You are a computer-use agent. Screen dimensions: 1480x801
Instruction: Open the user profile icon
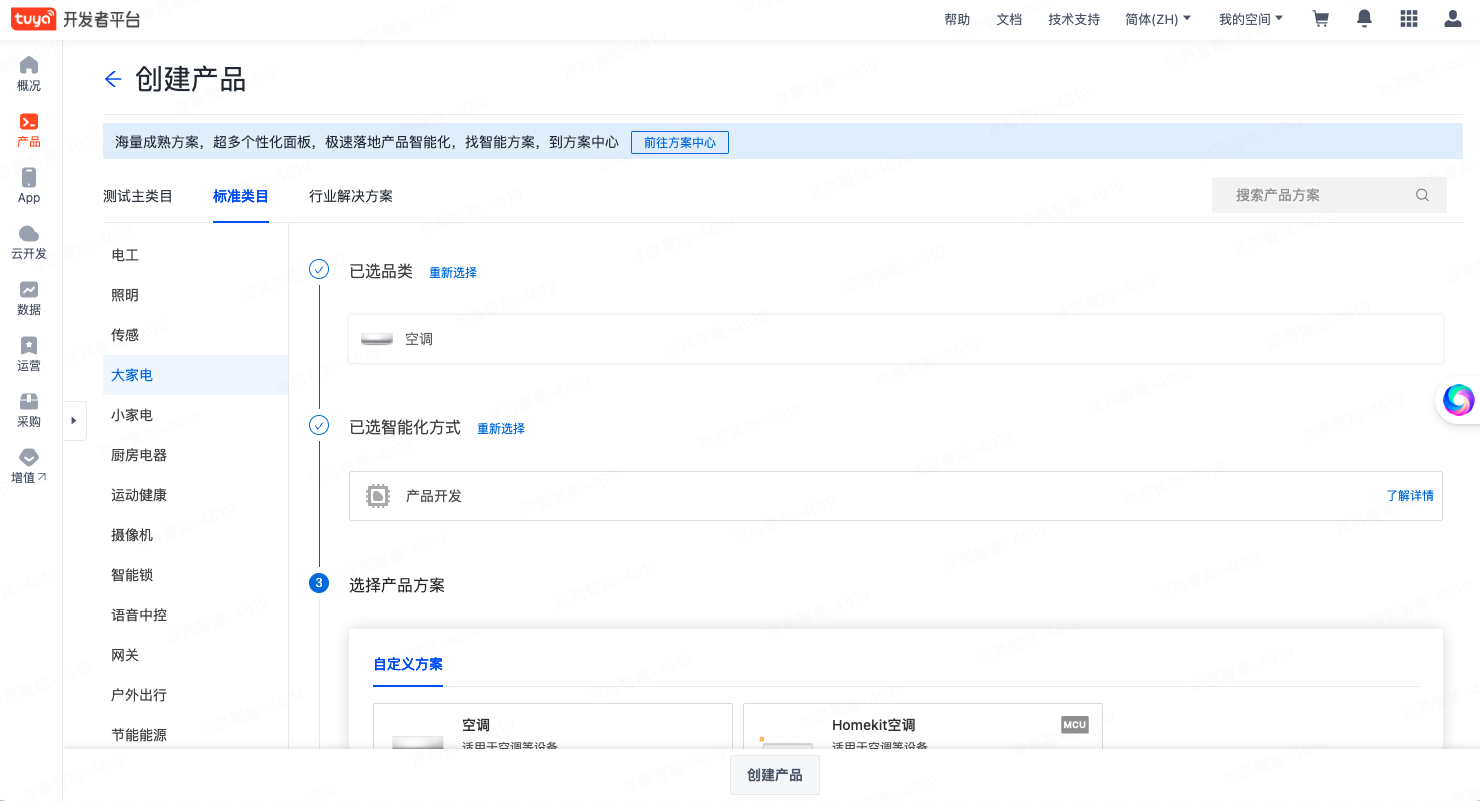coord(1453,19)
